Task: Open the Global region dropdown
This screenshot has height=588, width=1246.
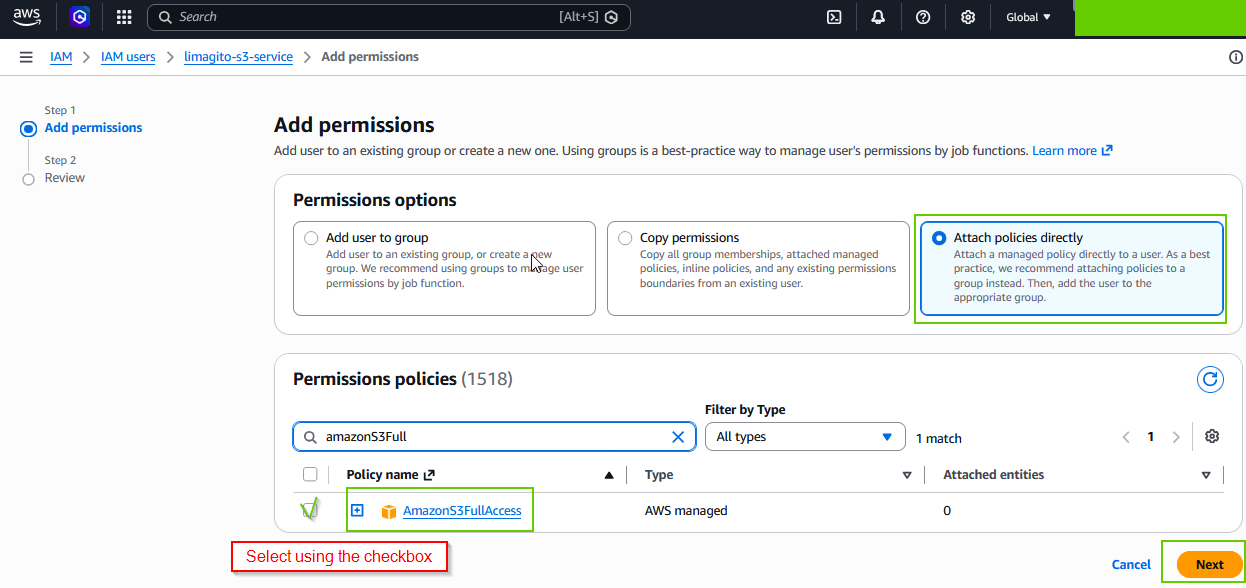Action: click(1029, 17)
